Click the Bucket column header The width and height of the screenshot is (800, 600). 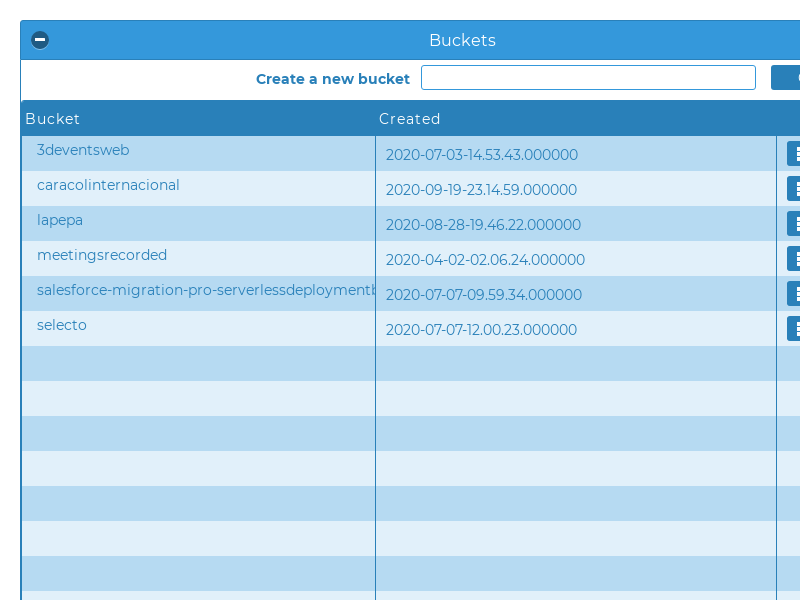(52, 119)
